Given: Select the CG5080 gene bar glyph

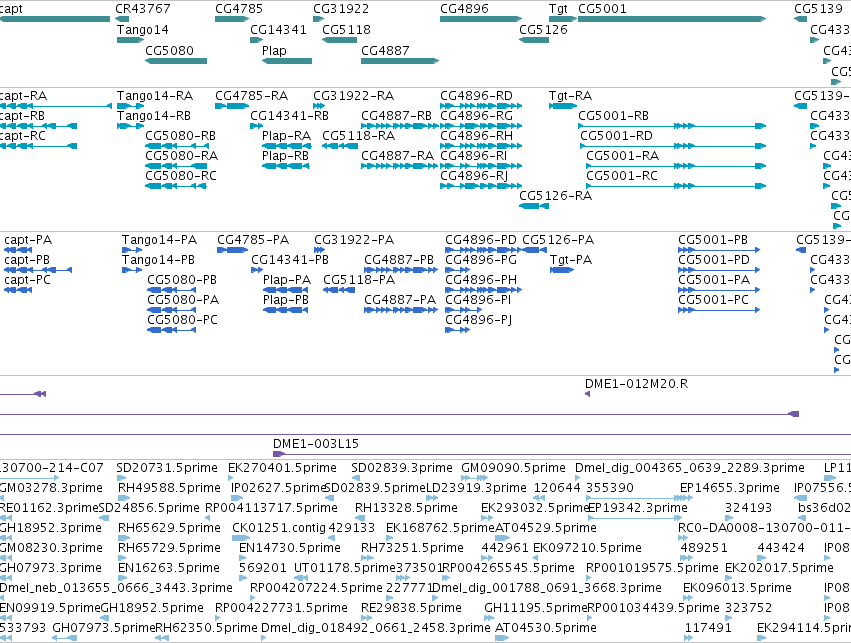Looking at the screenshot, I should (x=176, y=61).
